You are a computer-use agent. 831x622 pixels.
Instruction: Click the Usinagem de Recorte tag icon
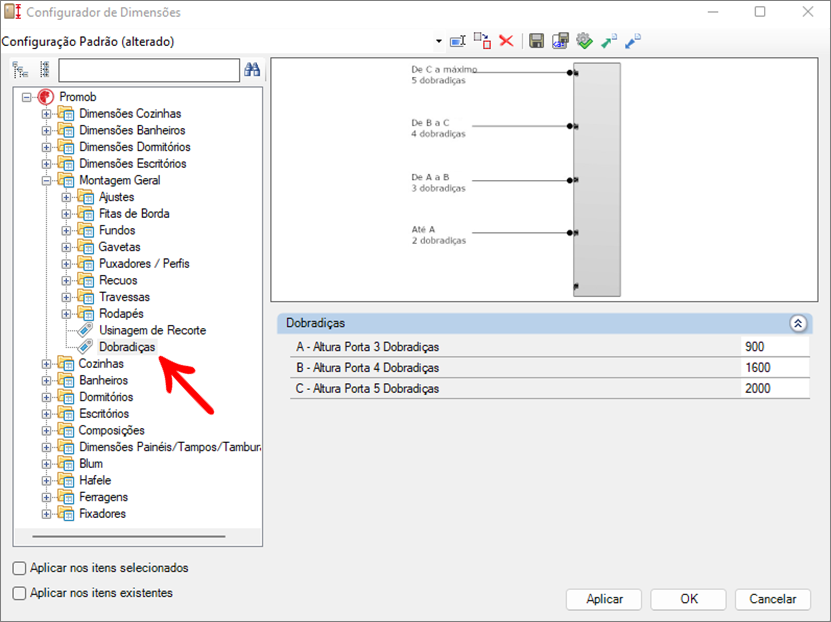[85, 330]
